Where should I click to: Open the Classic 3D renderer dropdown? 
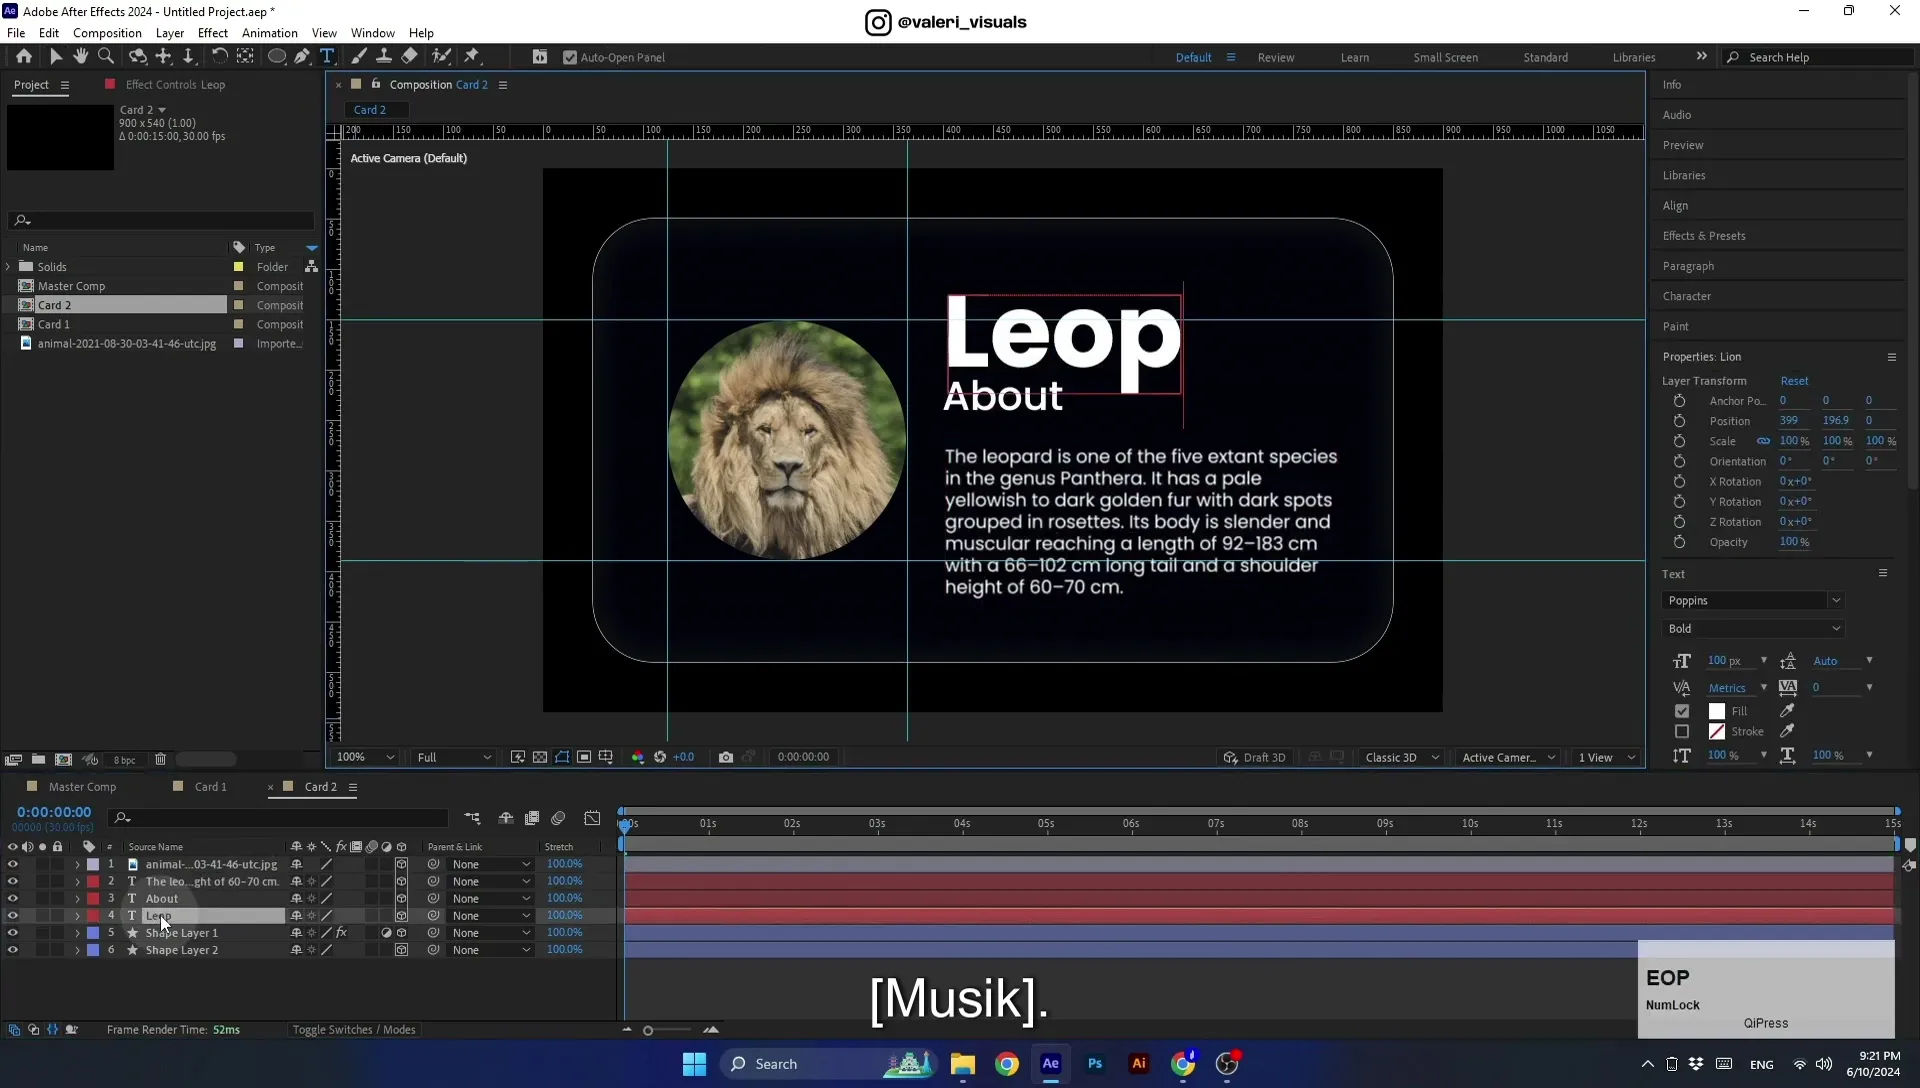click(1402, 758)
